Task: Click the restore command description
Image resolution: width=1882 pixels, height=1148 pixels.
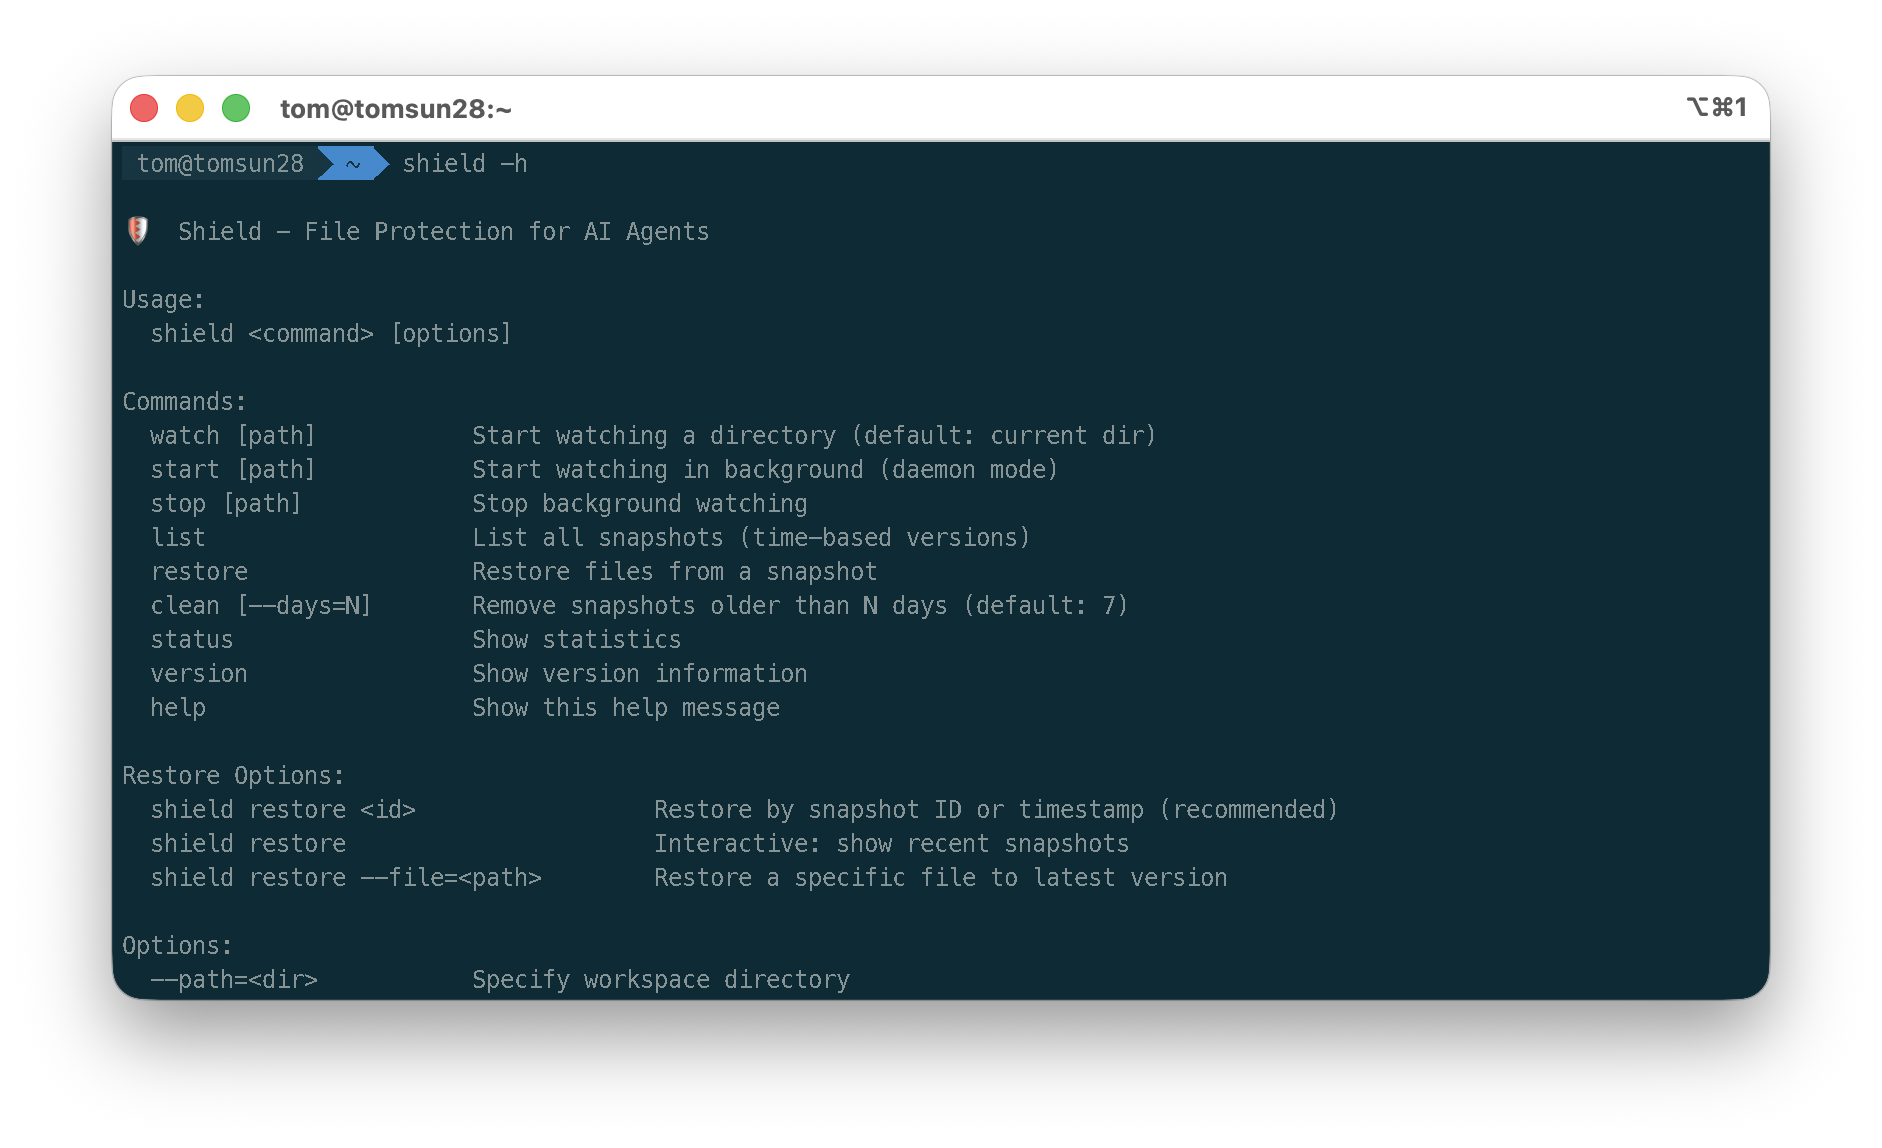Action: (x=674, y=571)
